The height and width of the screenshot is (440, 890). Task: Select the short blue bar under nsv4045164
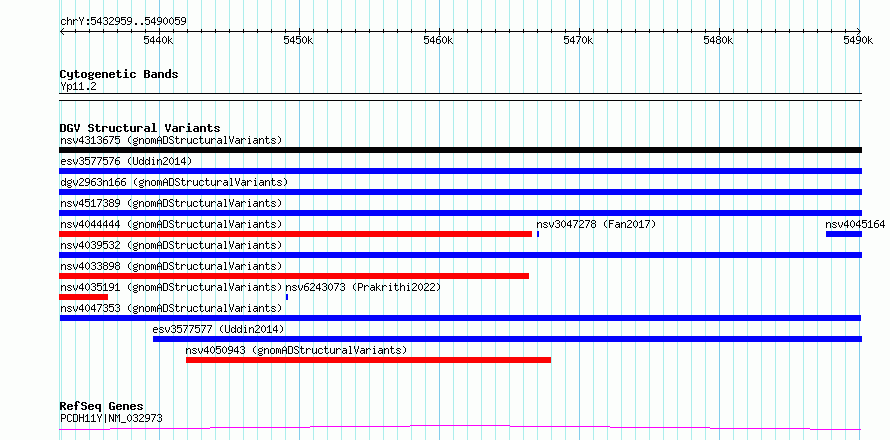(x=844, y=234)
